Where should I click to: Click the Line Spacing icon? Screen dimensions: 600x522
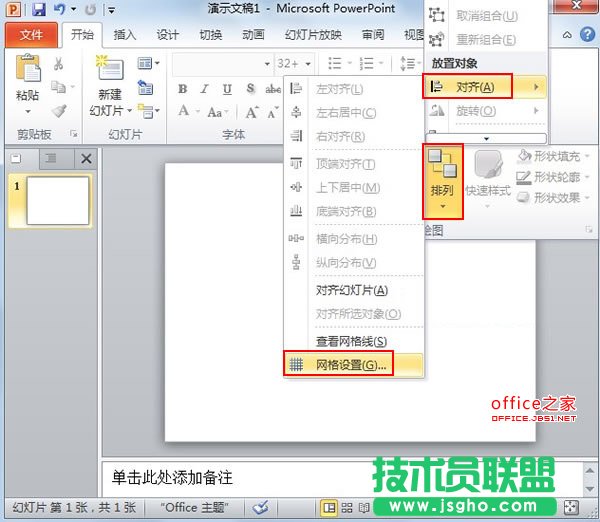click(x=408, y=63)
